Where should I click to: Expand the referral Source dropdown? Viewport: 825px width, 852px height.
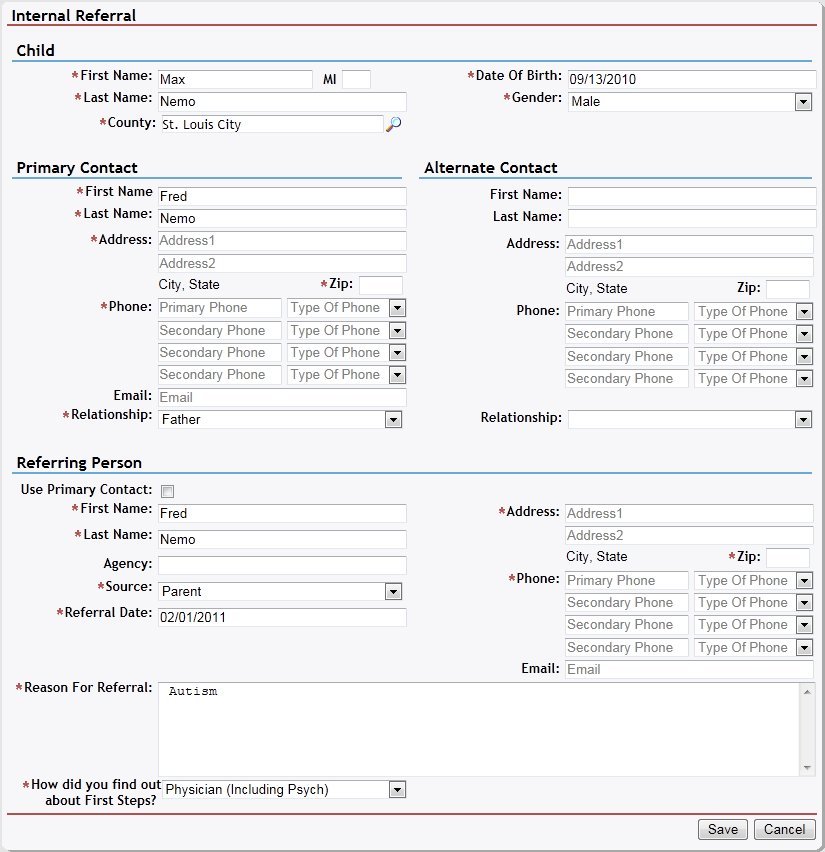point(394,592)
